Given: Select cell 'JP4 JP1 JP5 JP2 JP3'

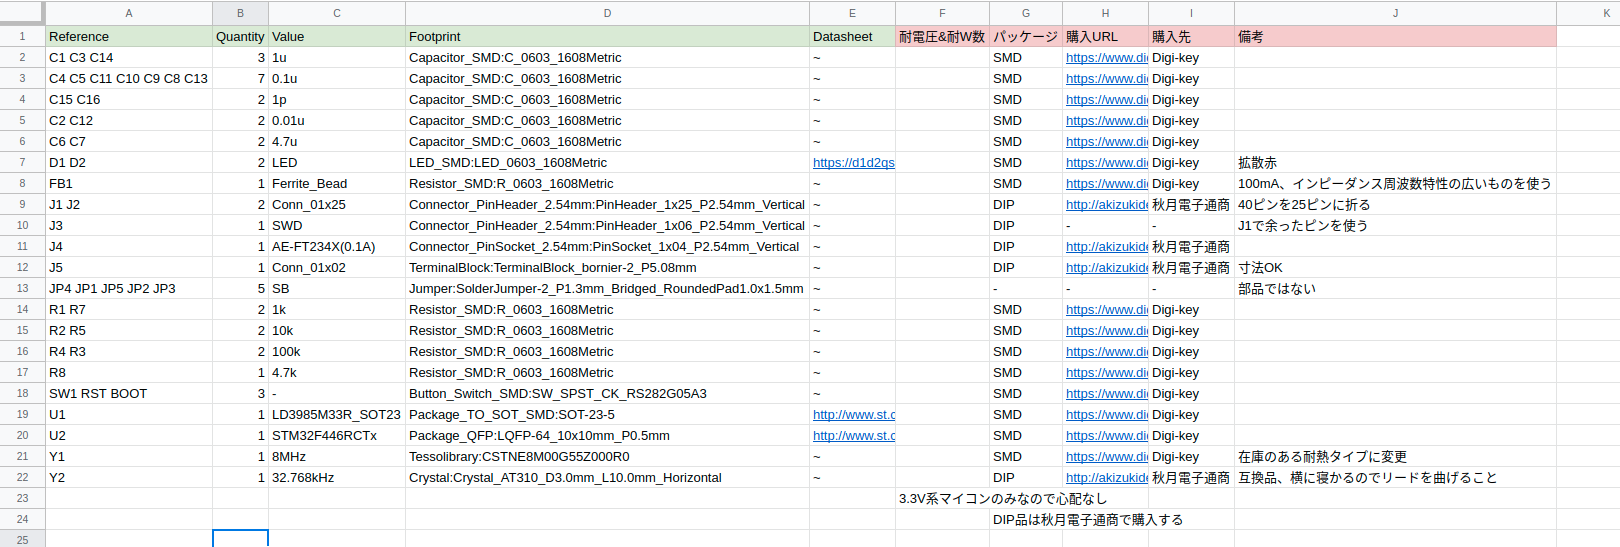Looking at the screenshot, I should (129, 288).
